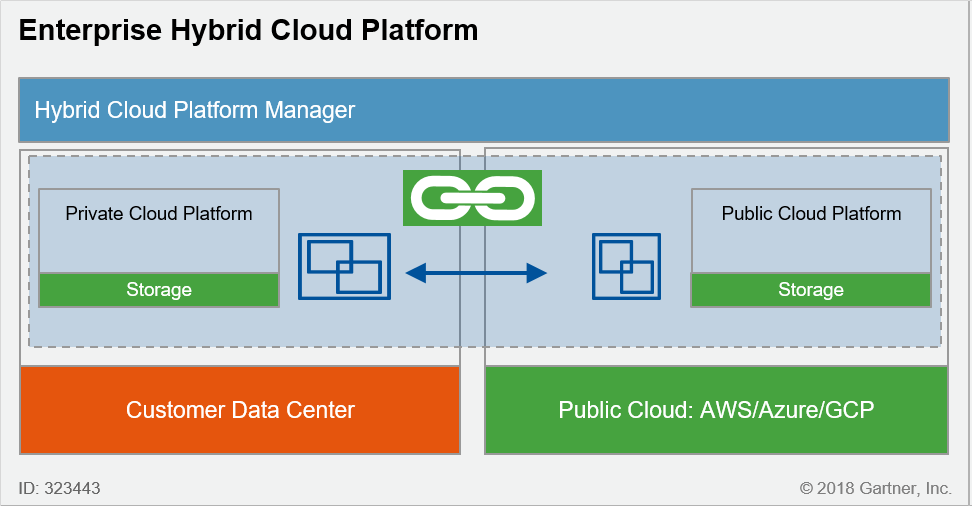
Task: Click the green Public Cloud AWS/Azure/GCP block
Action: (x=716, y=410)
